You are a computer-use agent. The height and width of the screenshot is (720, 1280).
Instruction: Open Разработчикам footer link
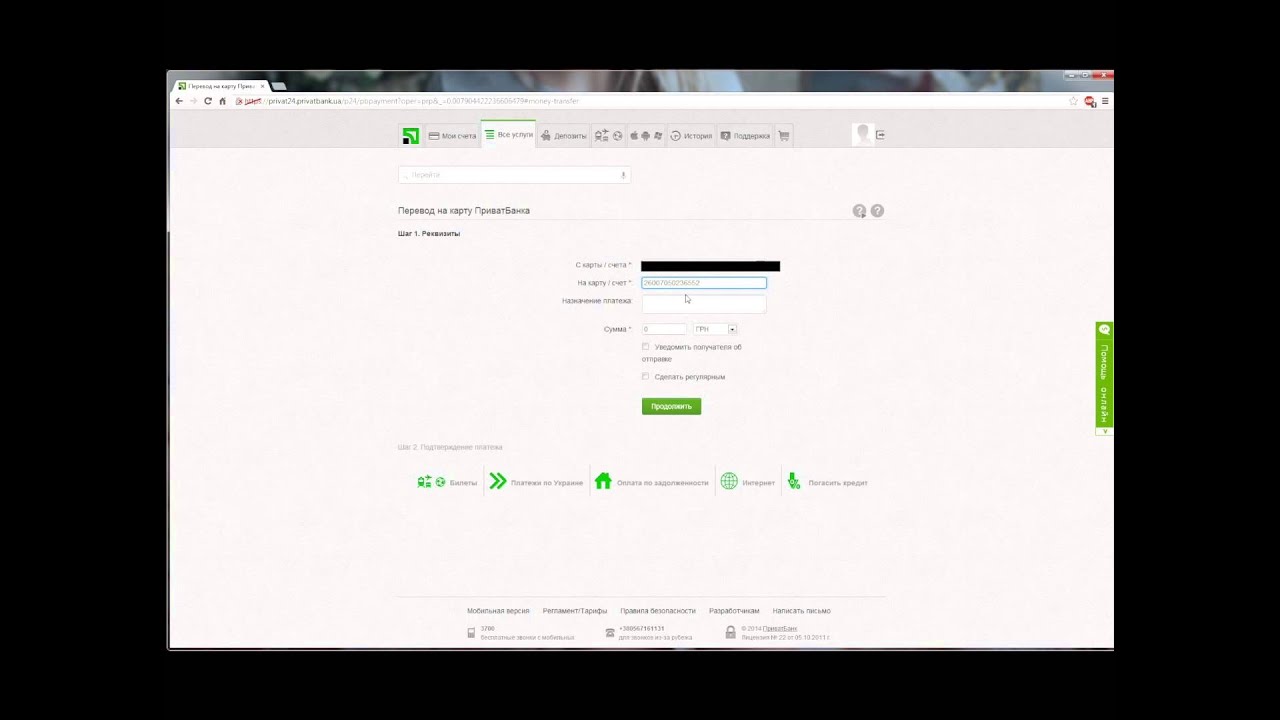pyautogui.click(x=734, y=611)
